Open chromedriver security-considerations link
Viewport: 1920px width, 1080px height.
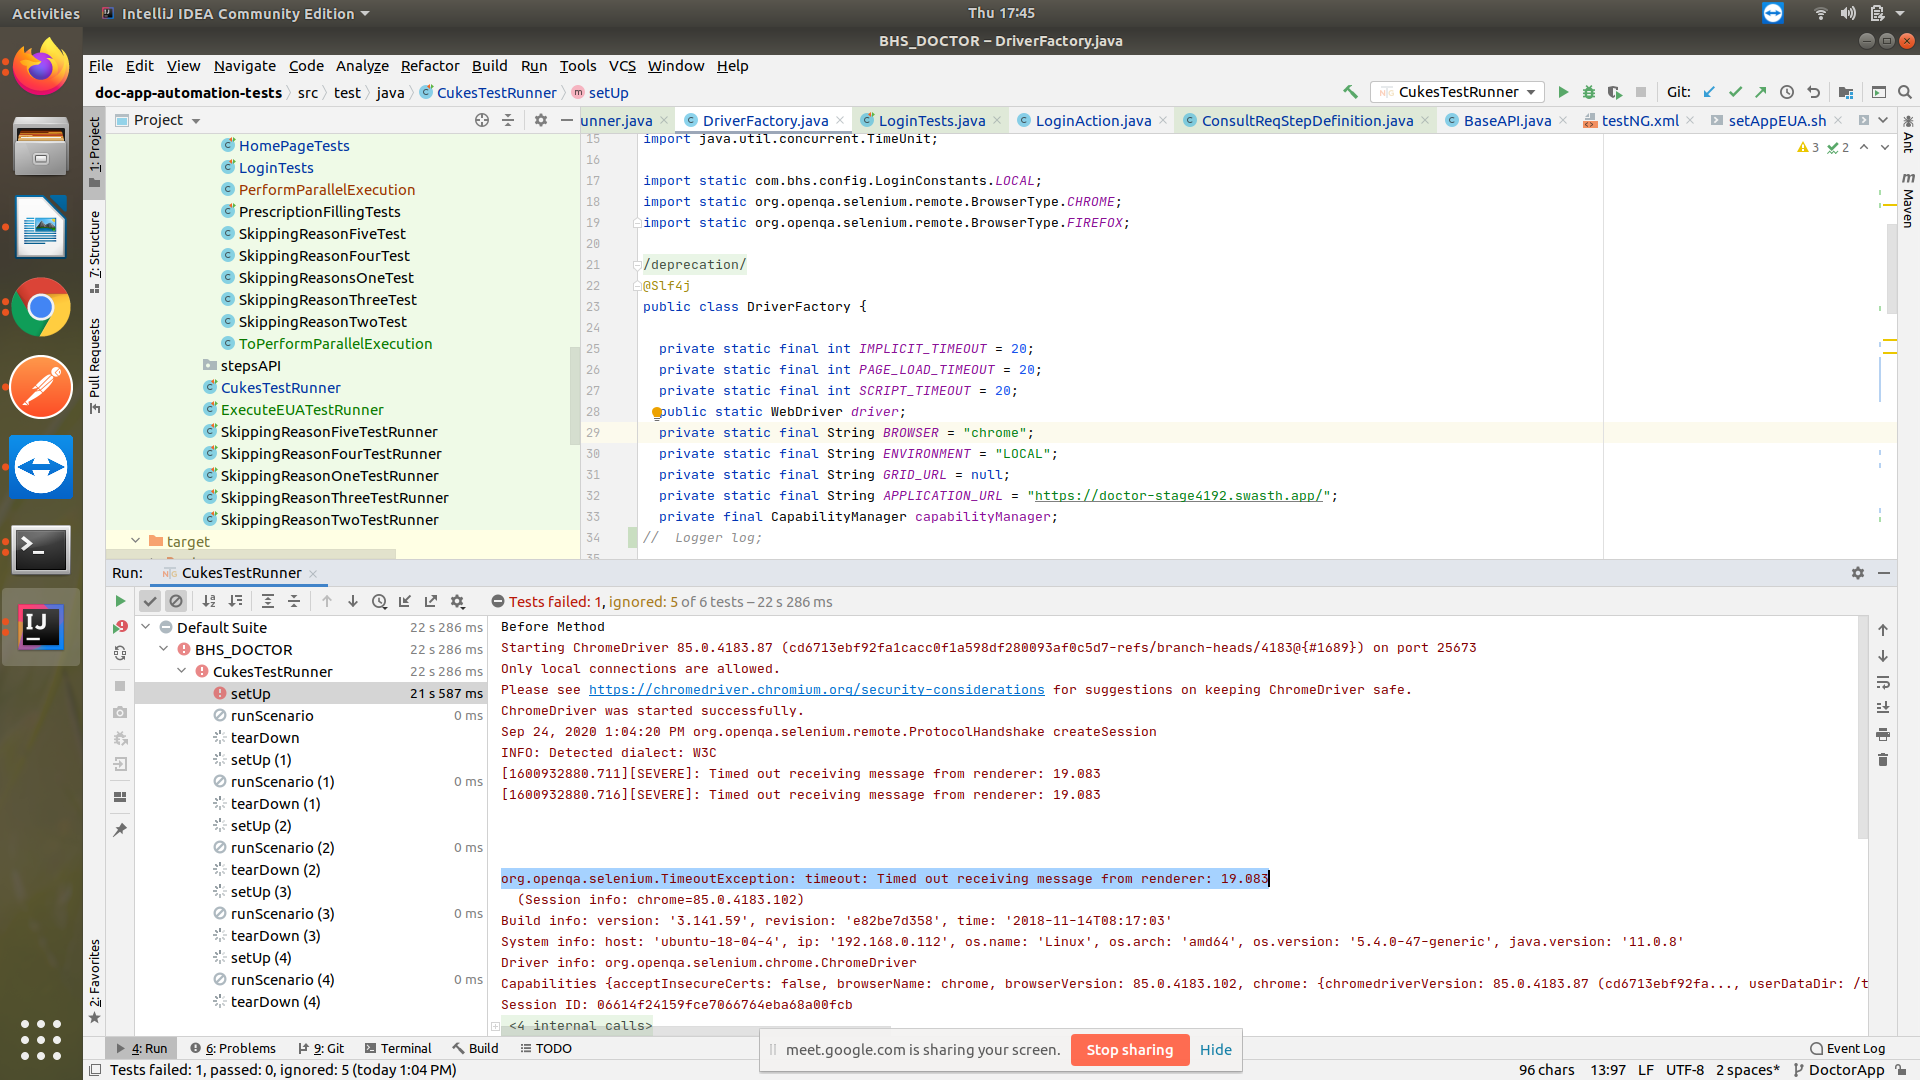point(816,690)
